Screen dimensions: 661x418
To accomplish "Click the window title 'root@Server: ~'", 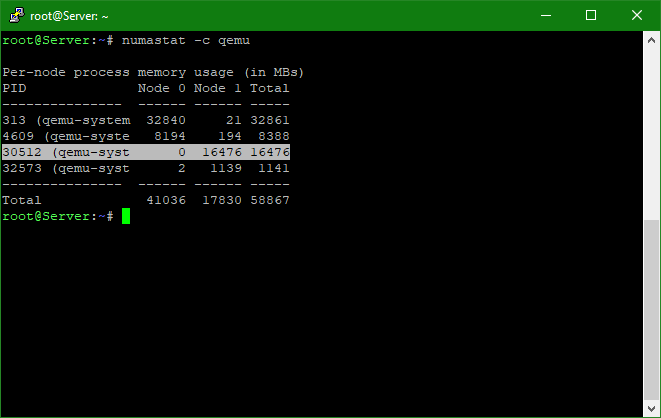I will tap(69, 16).
